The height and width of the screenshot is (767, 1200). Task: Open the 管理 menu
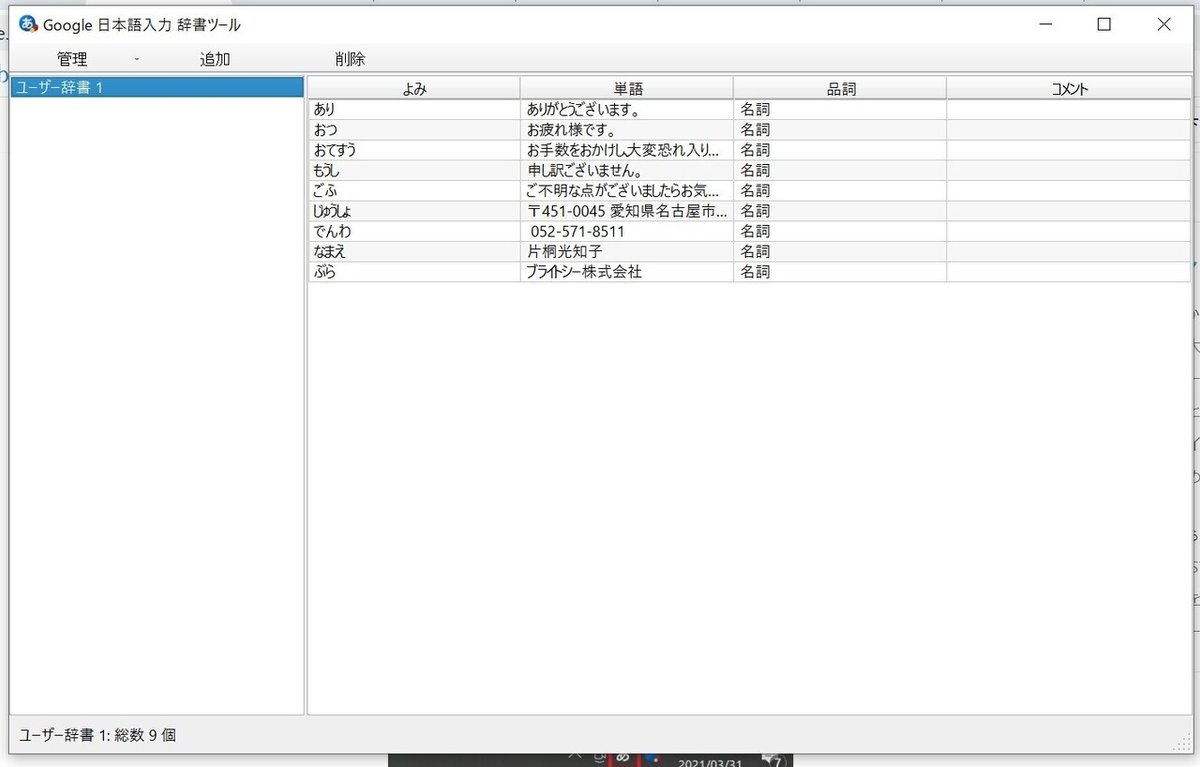pyautogui.click(x=72, y=59)
